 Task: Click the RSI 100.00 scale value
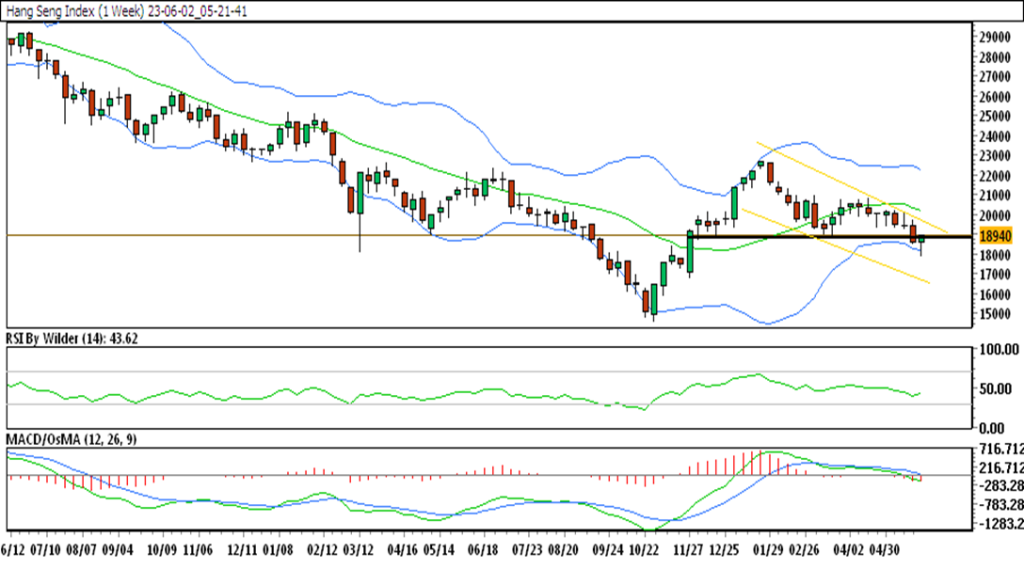999,350
